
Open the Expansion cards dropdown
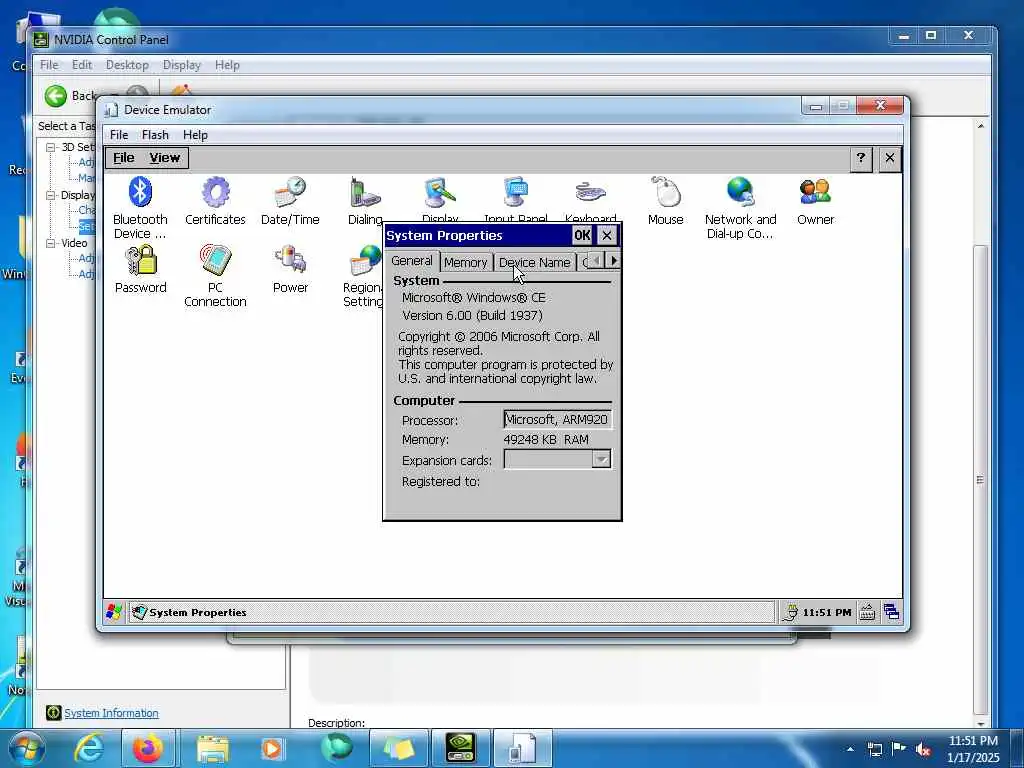(601, 460)
